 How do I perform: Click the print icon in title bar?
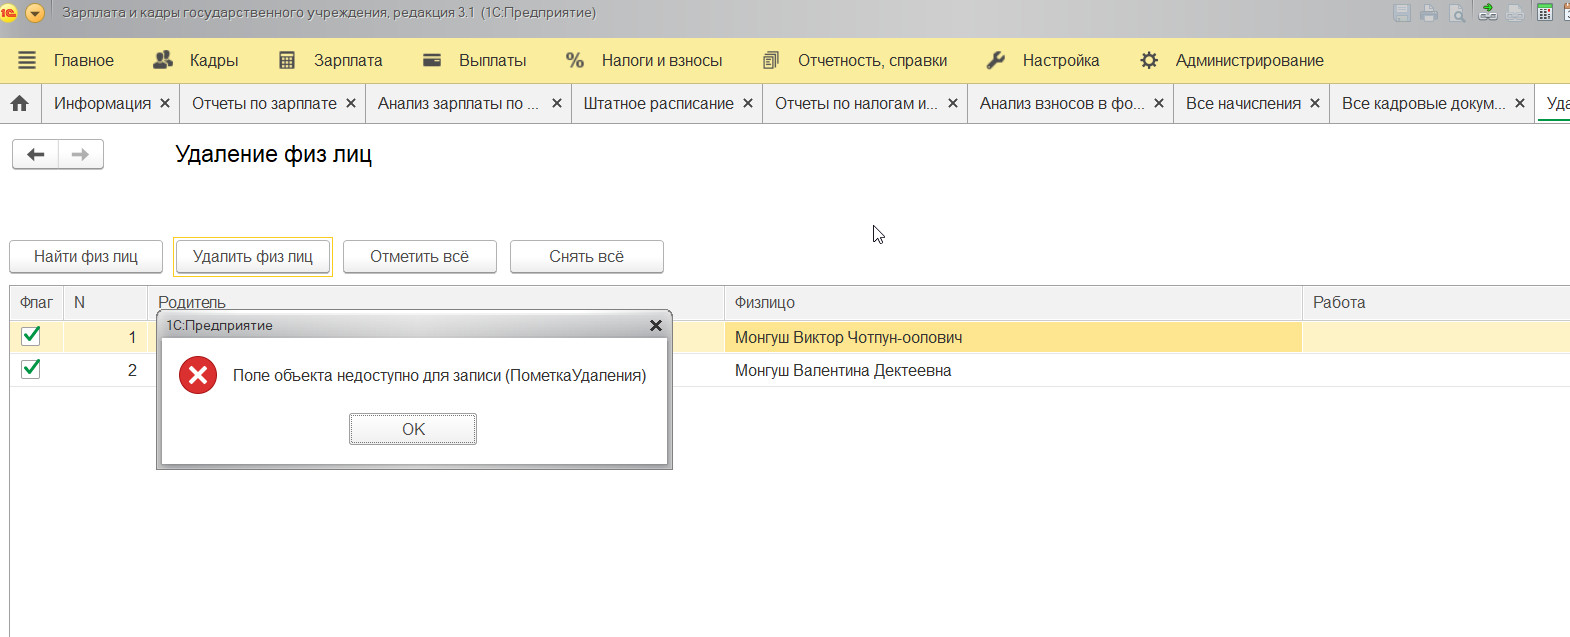point(1429,13)
